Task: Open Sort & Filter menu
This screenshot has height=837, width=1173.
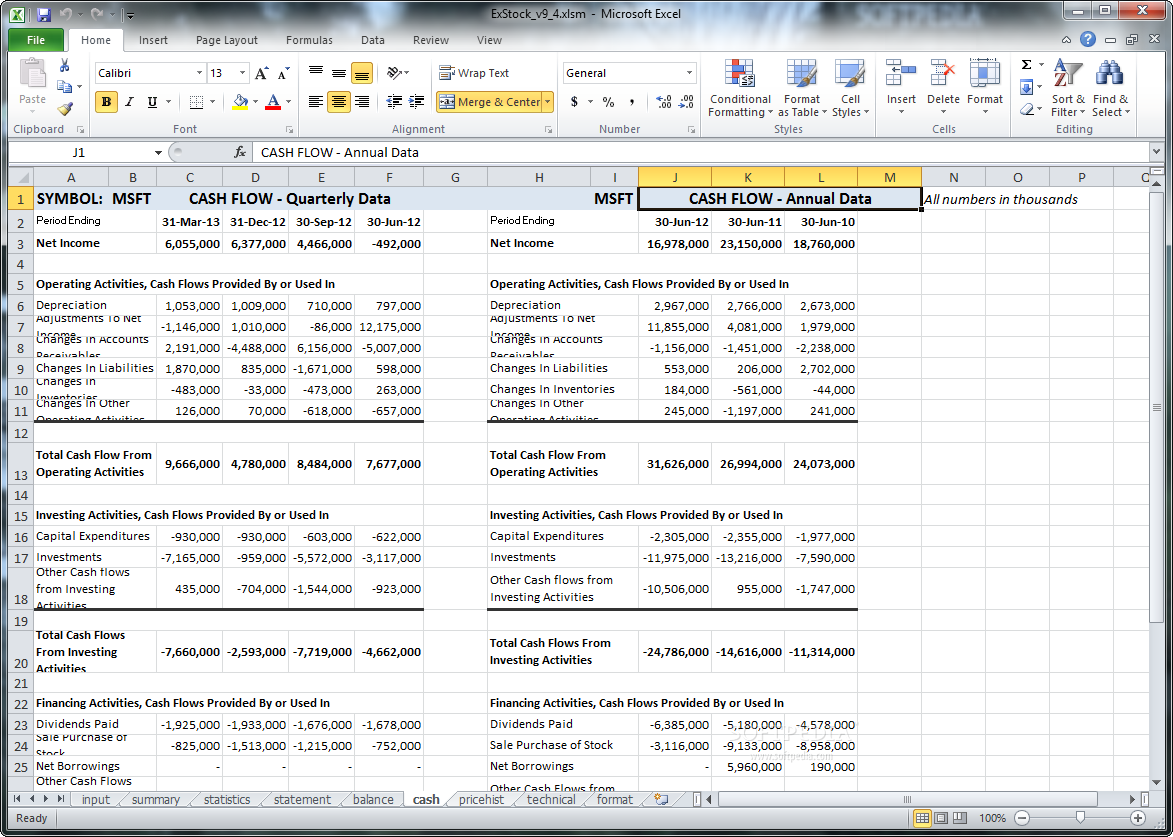Action: pos(1068,88)
